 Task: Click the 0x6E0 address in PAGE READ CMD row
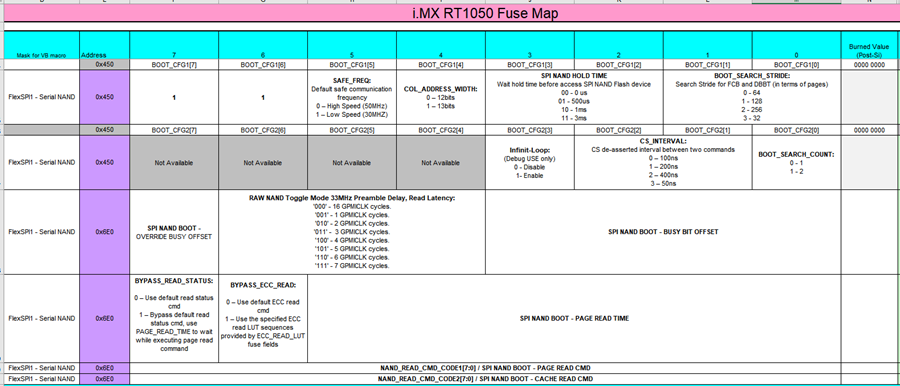pyautogui.click(x=105, y=368)
